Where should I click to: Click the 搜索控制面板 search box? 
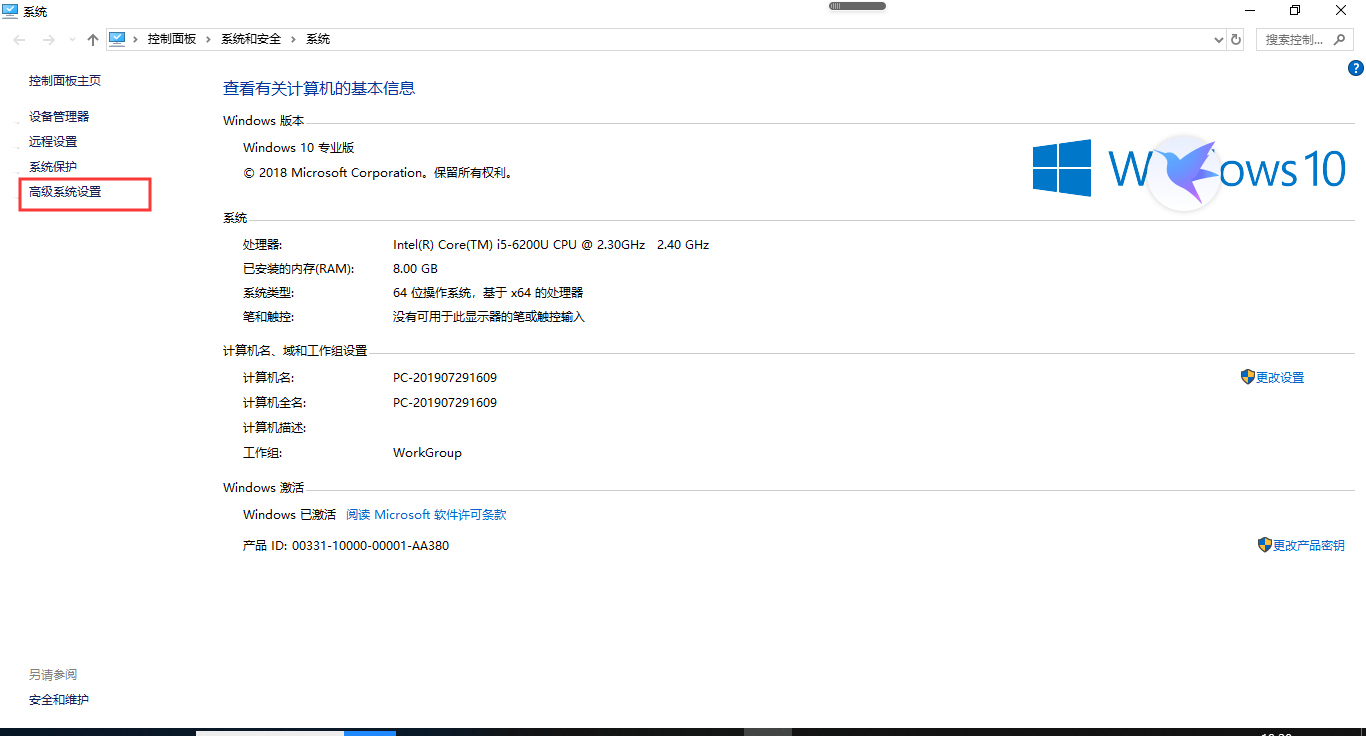[1305, 40]
